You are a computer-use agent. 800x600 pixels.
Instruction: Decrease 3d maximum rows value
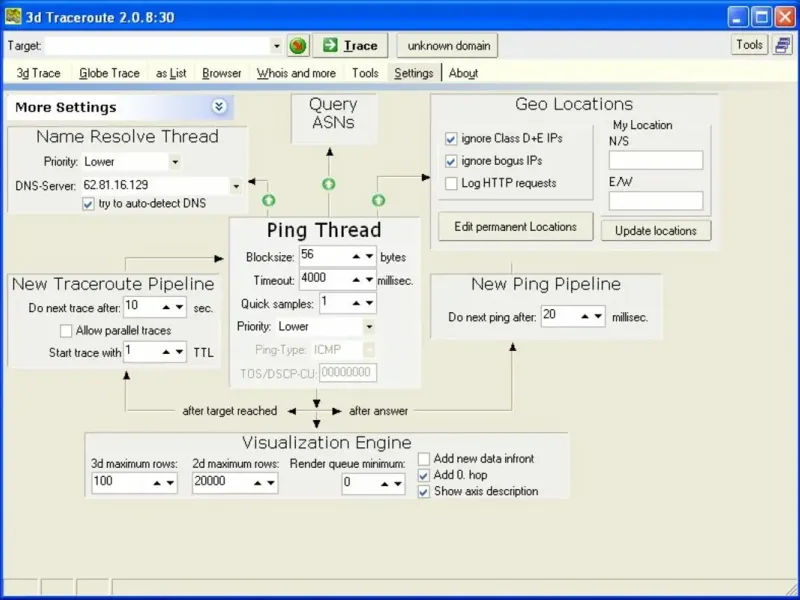tap(170, 483)
